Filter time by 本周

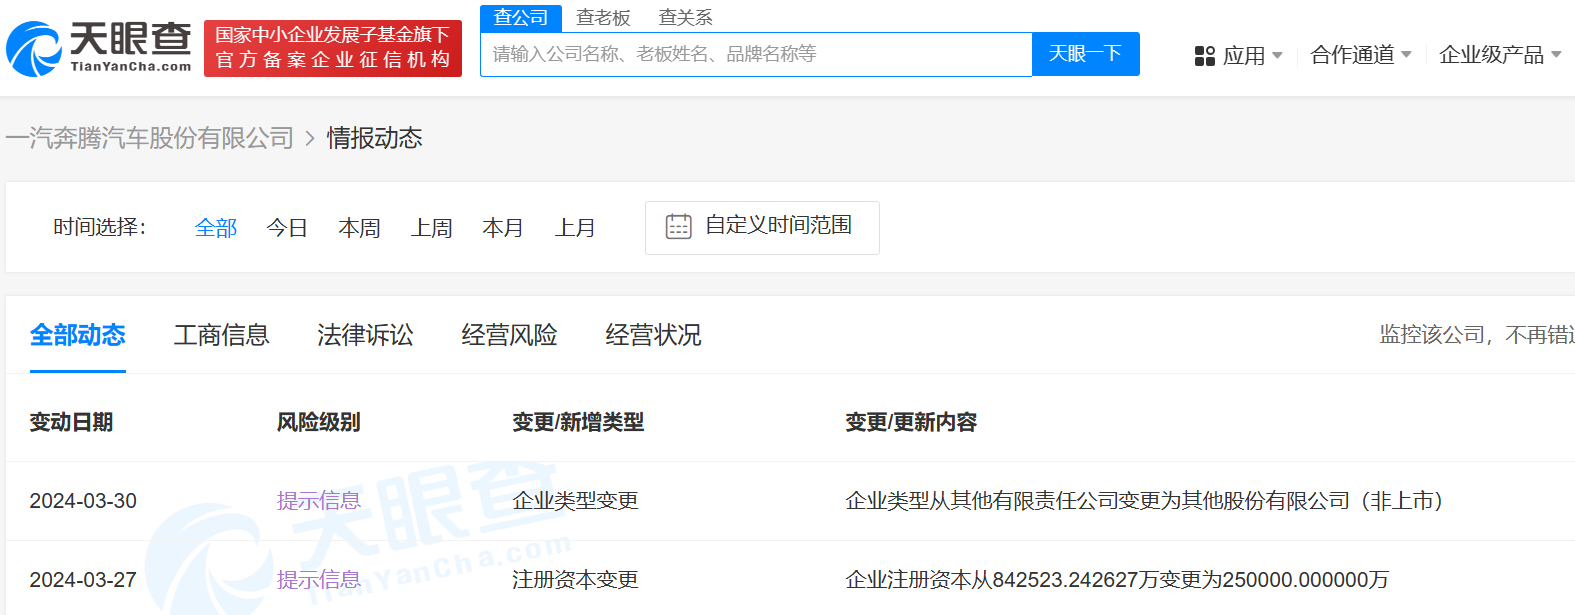(359, 228)
